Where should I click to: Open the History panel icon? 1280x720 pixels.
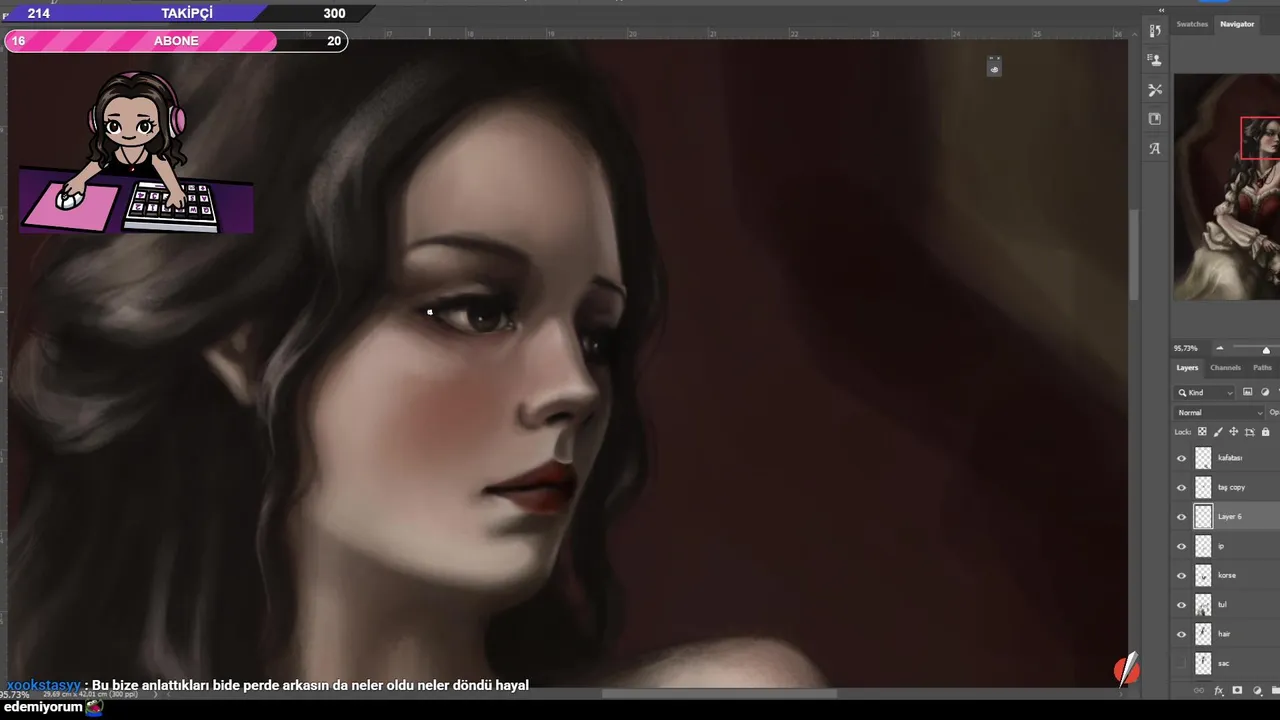pos(1155,31)
